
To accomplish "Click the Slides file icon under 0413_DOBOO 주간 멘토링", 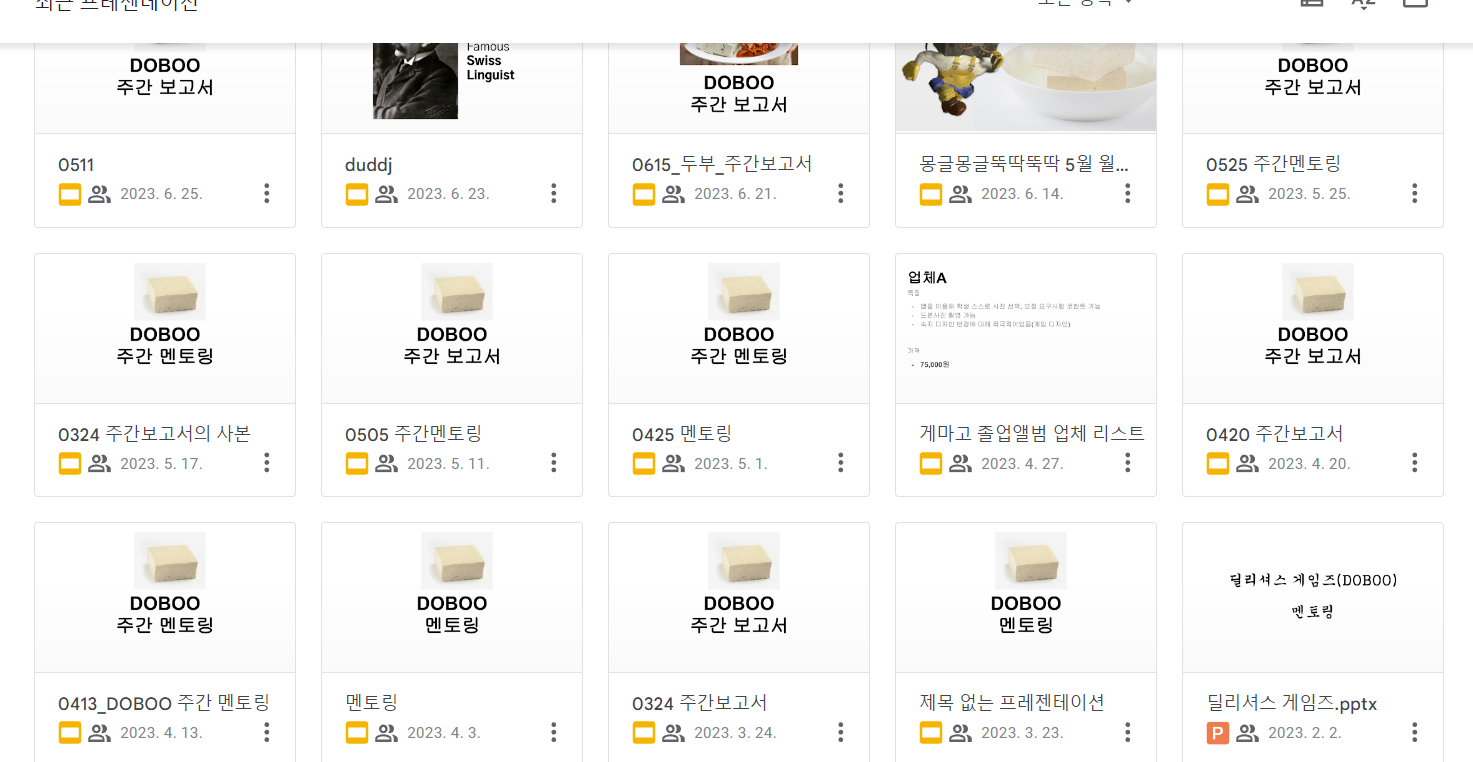I will point(69,733).
